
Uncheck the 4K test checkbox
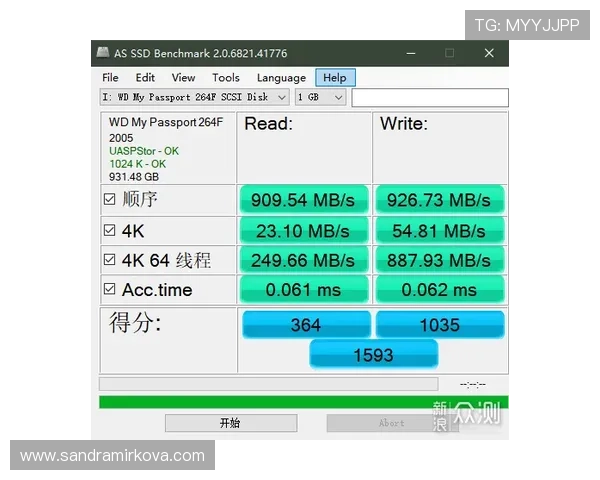(x=110, y=231)
